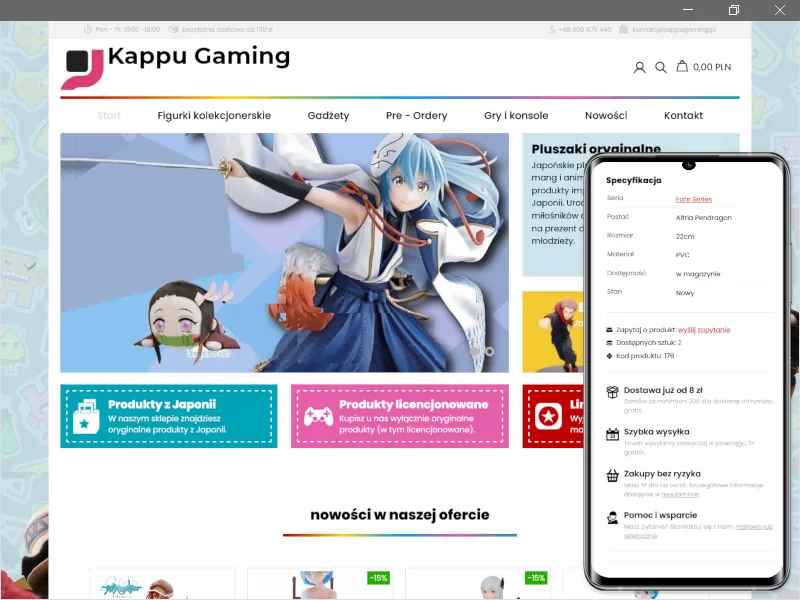800x600 pixels.
Task: Click the Produkty z Japonii banner title
Action: [162, 405]
